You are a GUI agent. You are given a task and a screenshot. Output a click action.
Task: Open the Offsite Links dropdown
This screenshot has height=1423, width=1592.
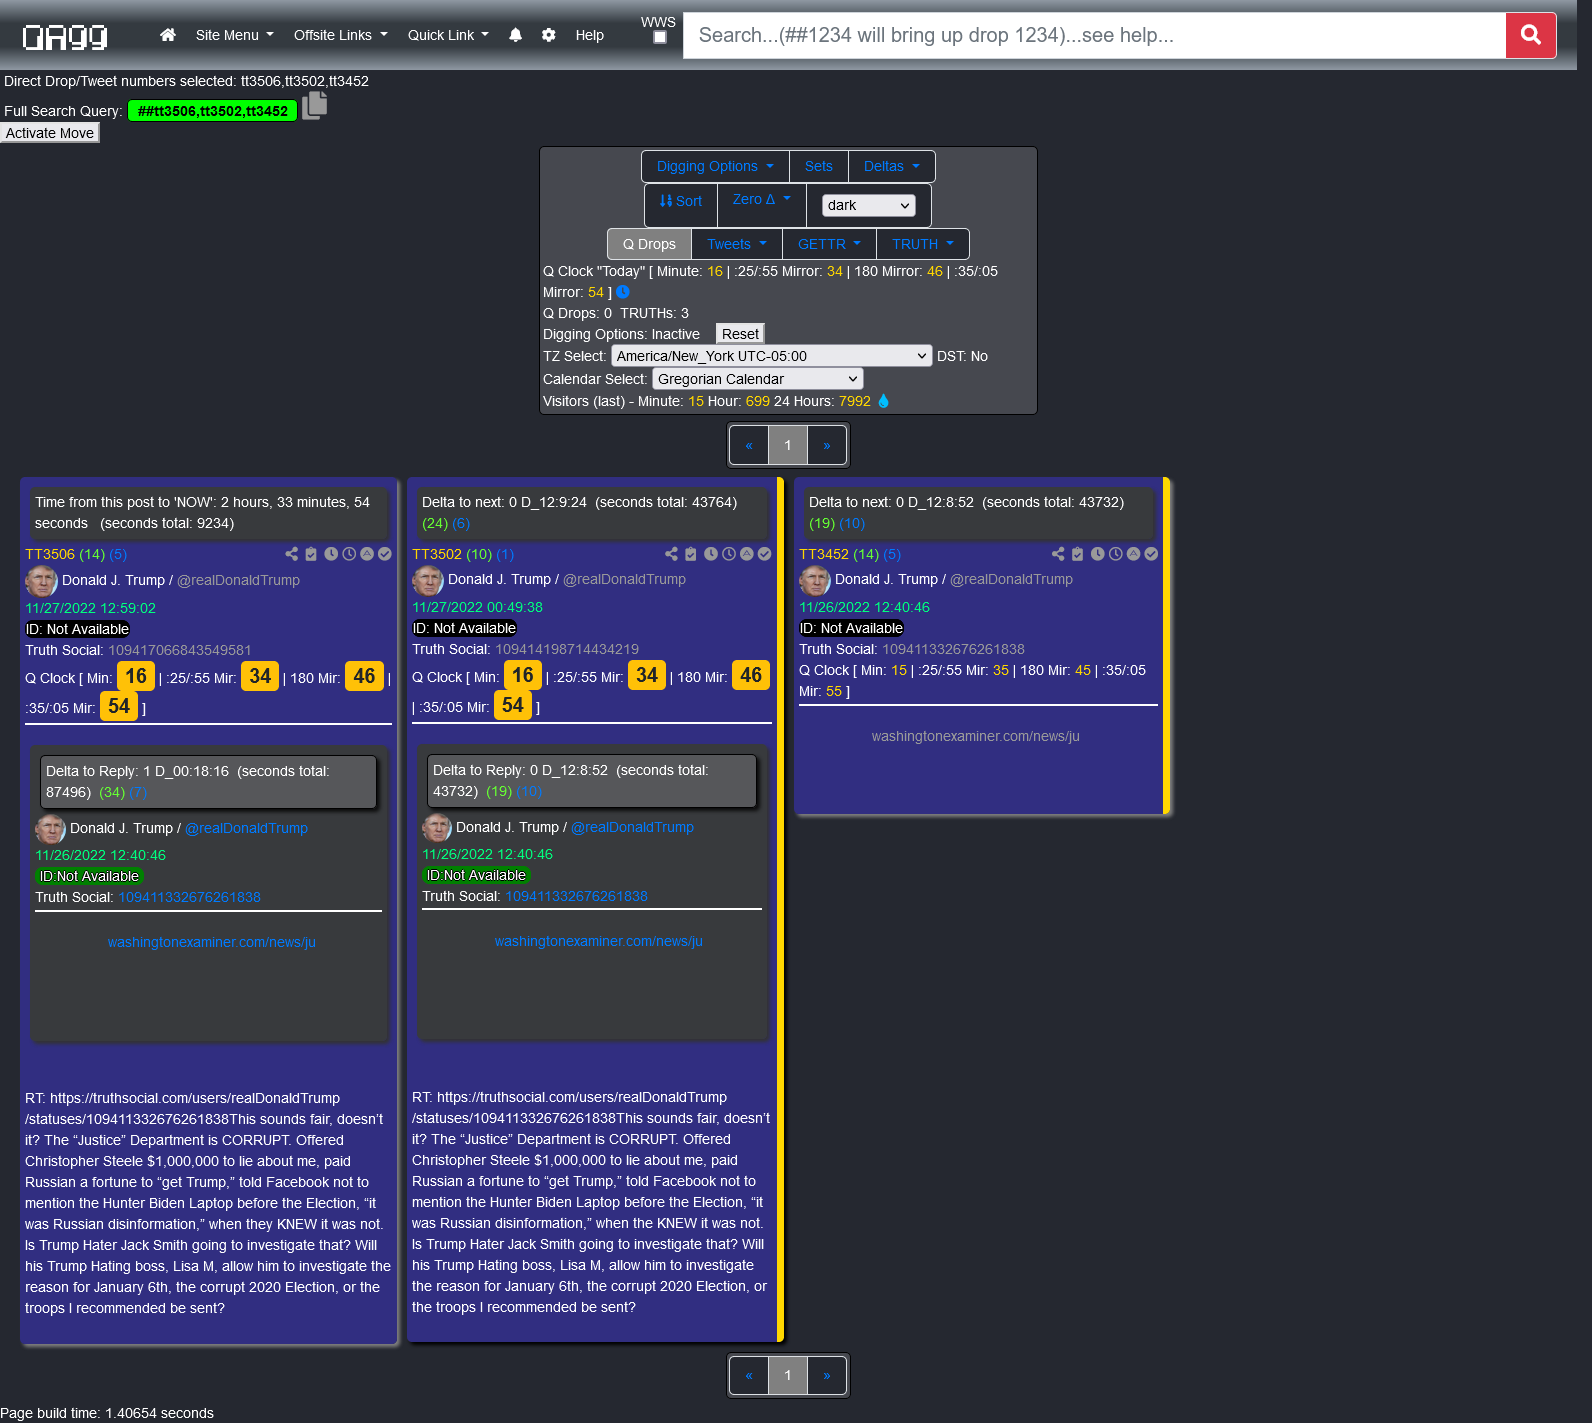pos(340,35)
